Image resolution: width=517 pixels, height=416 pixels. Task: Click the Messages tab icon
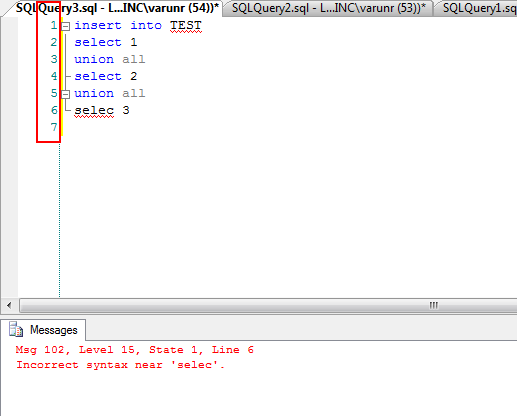click(x=16, y=330)
